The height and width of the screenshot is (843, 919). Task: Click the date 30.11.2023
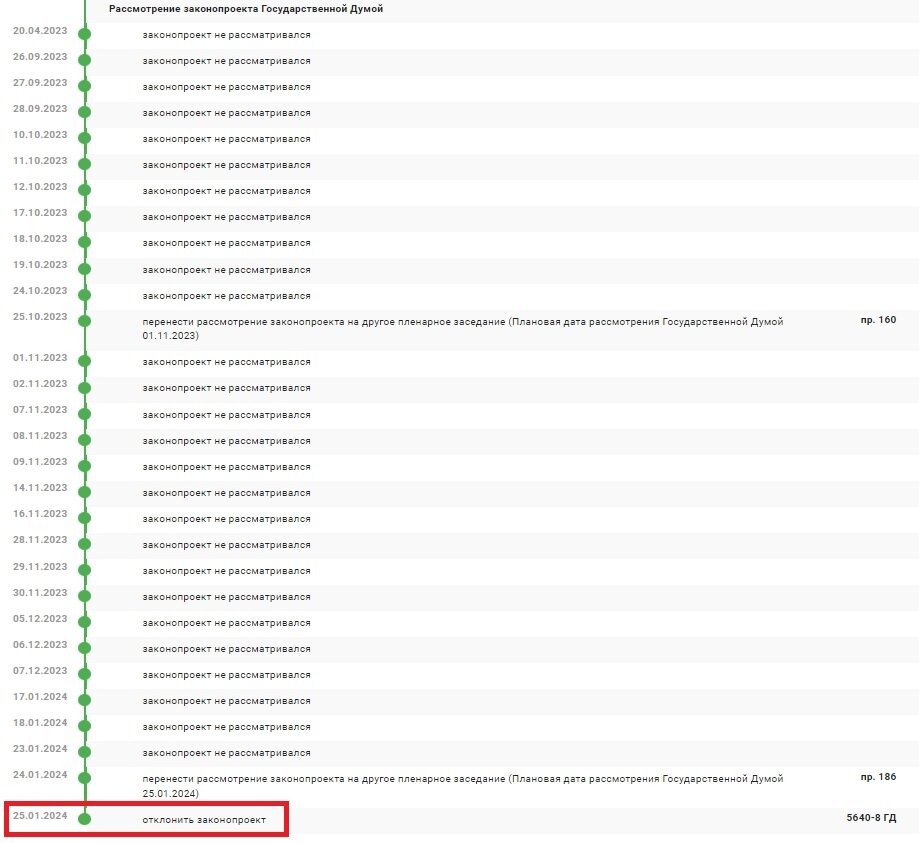(x=40, y=592)
